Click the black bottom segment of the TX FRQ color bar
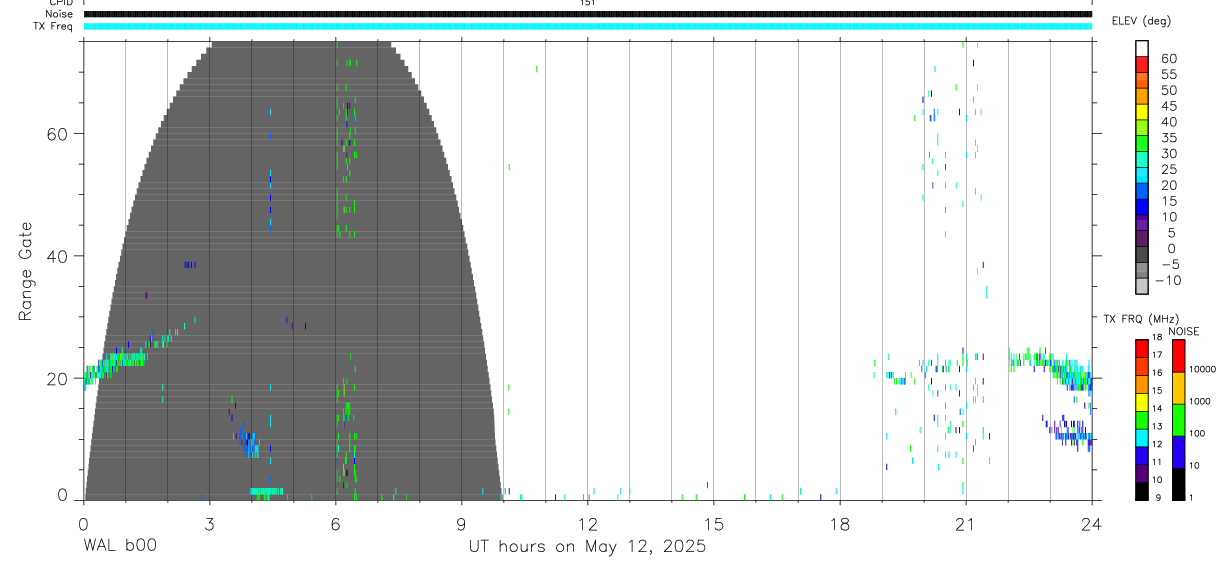This screenshot has width=1228, height=567. pos(1141,490)
